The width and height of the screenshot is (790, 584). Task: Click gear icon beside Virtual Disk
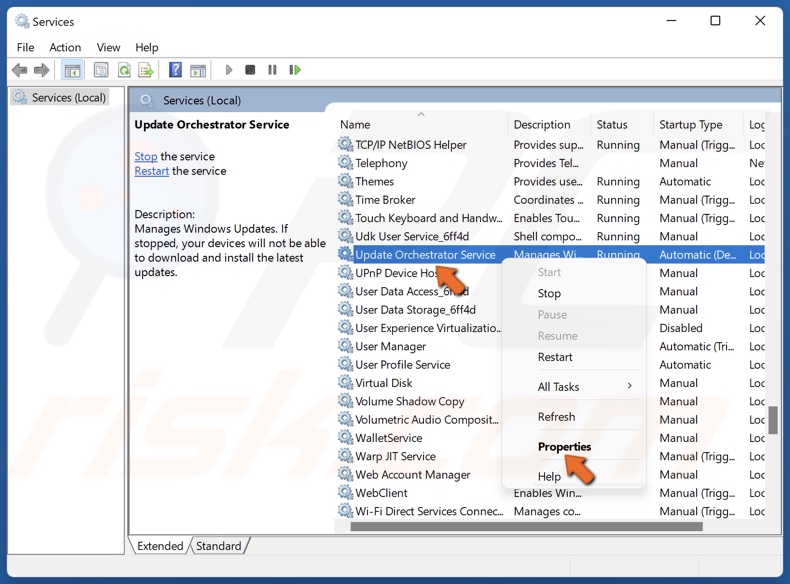345,382
